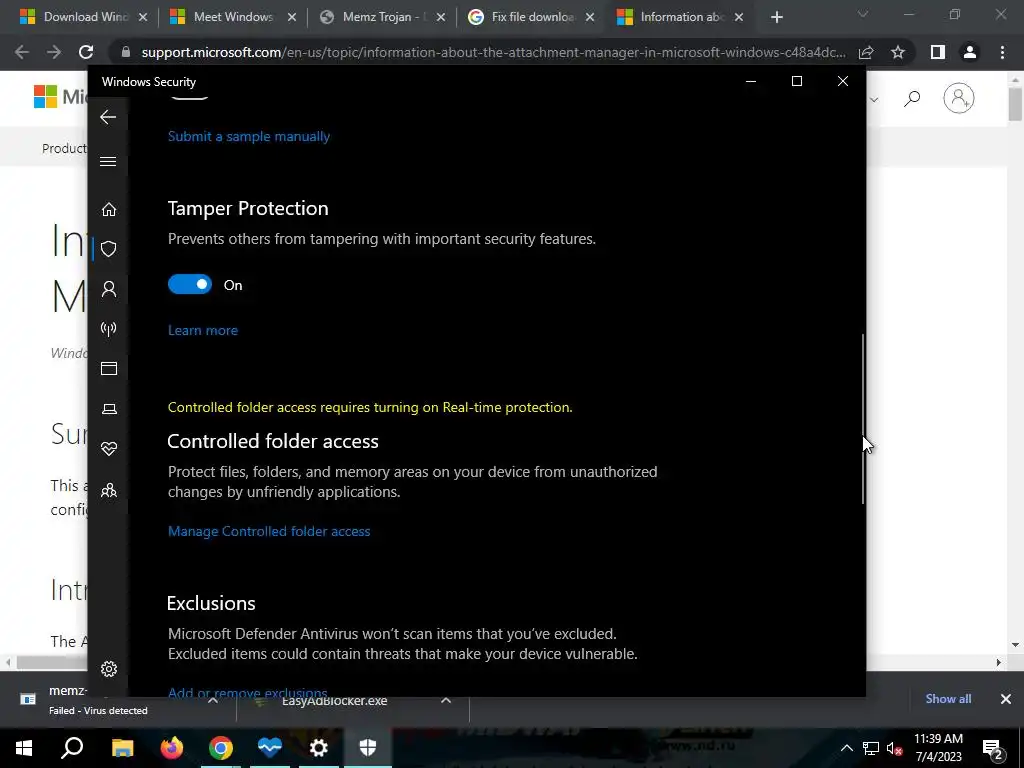
Task: Reload the page in Chrome
Action: click(x=86, y=52)
